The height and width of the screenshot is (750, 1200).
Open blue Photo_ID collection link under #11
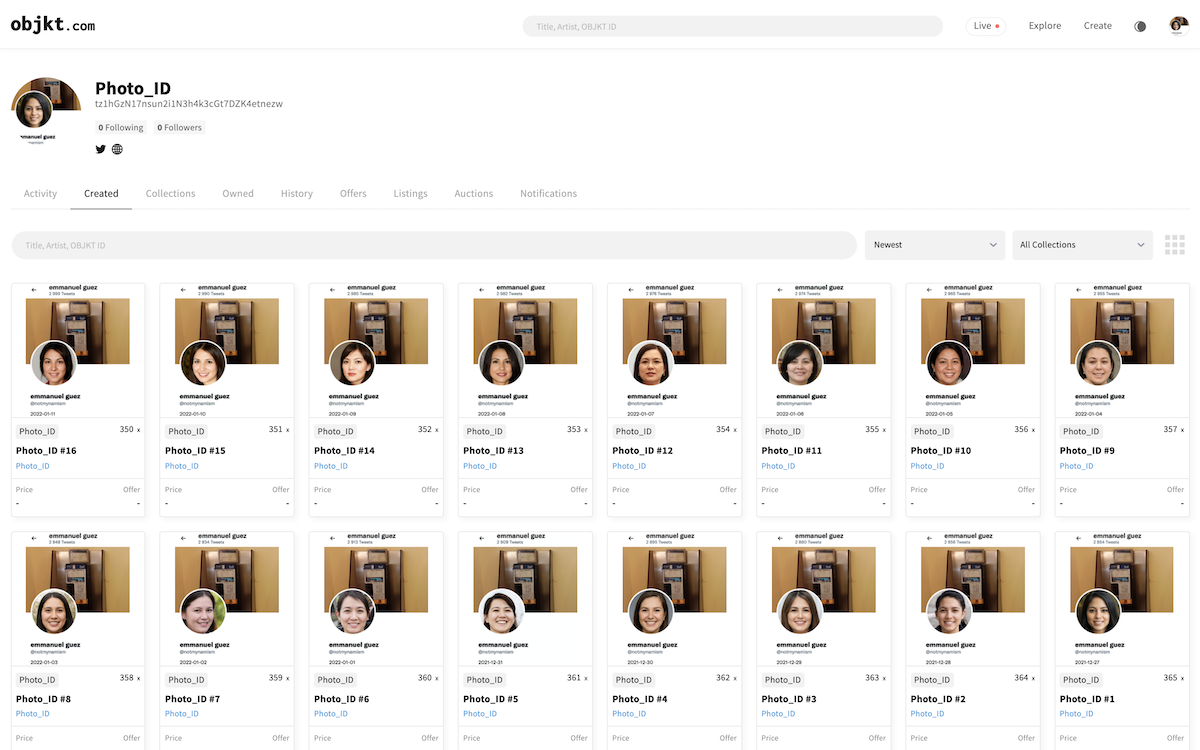tap(778, 466)
